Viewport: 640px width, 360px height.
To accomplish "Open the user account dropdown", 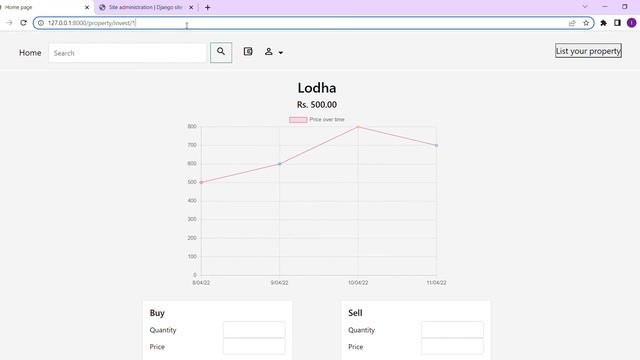I will tap(273, 52).
